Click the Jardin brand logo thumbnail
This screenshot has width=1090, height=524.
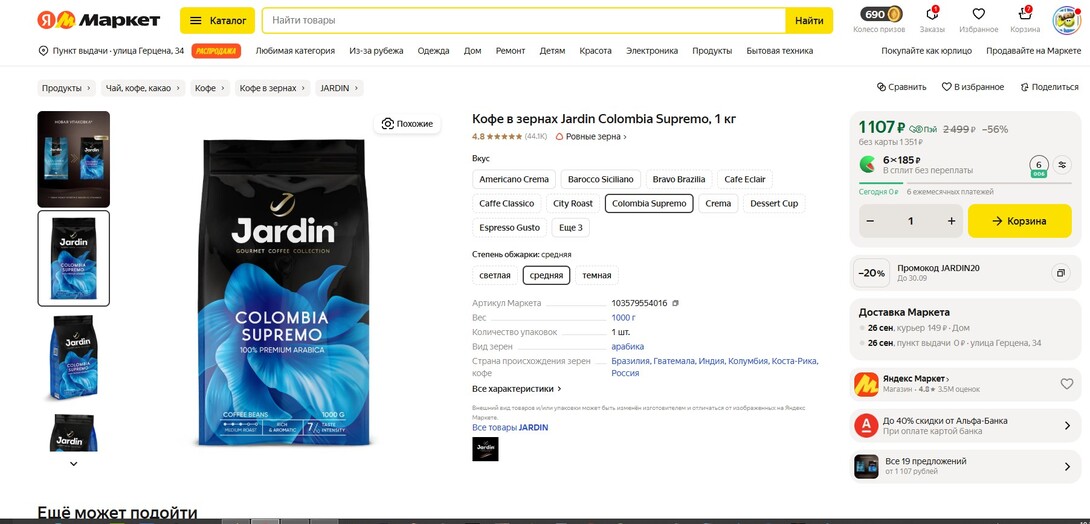point(485,449)
